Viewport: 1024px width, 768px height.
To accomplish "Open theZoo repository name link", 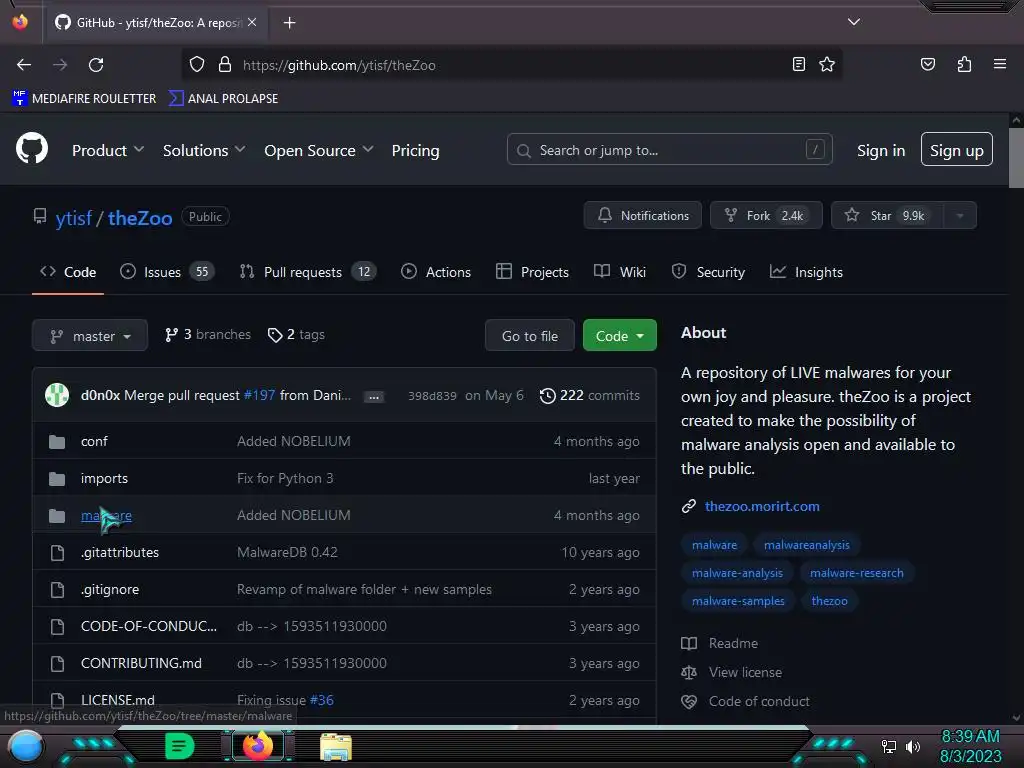I will (140, 218).
